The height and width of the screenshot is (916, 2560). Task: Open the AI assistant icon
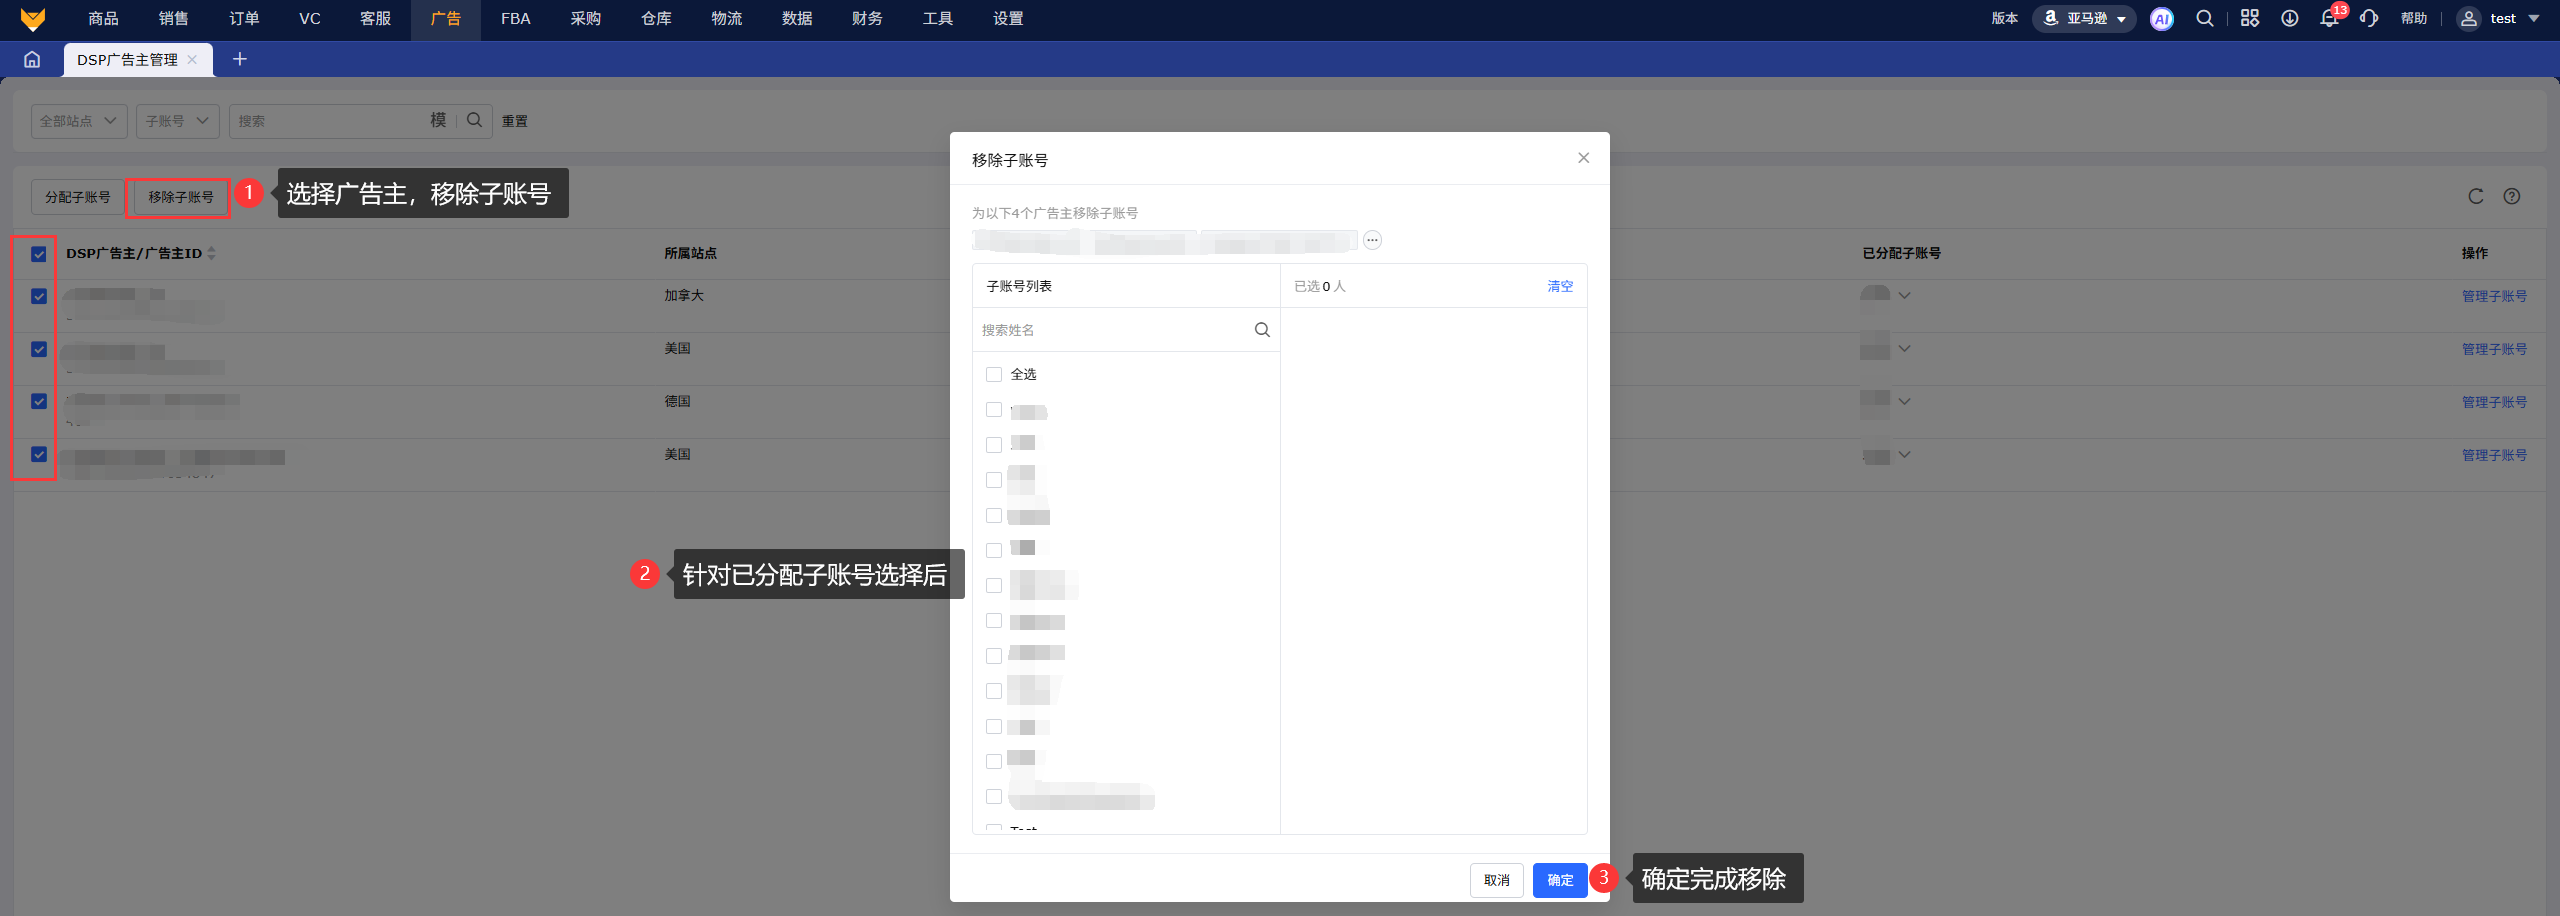click(2162, 19)
